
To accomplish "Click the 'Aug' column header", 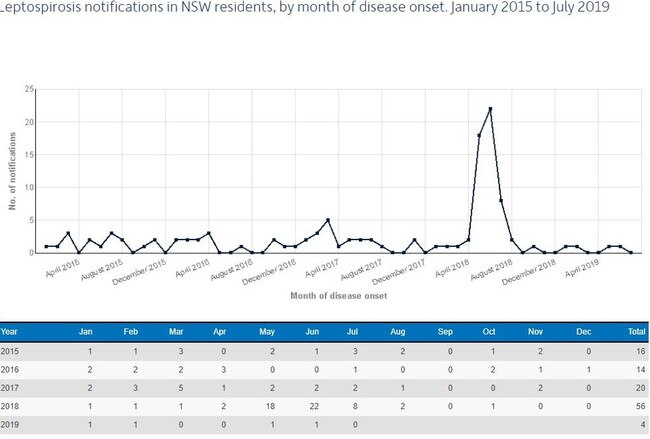I will click(398, 332).
